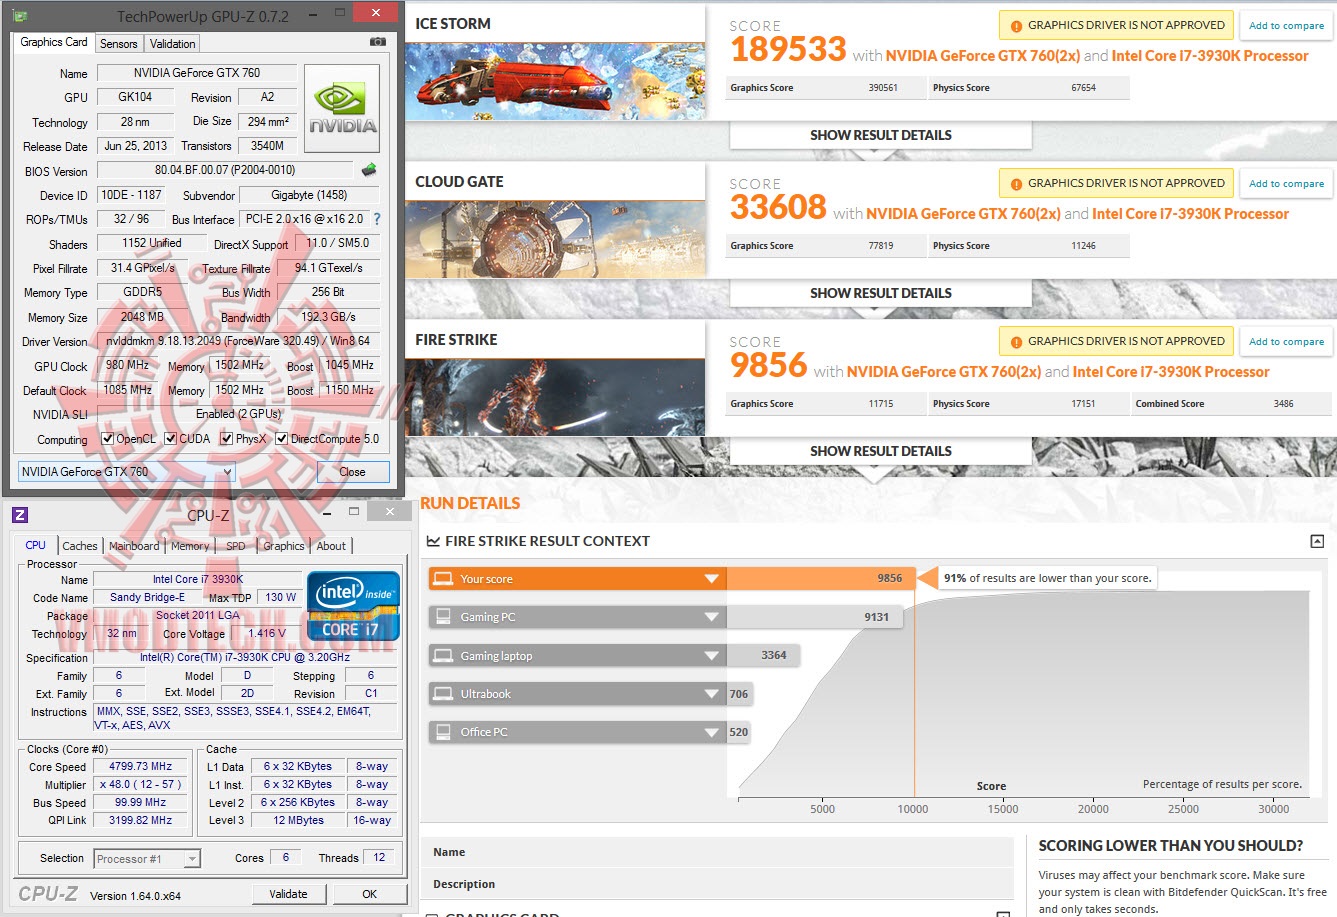Open the Processor #1 selection dropdown
The height and width of the screenshot is (917, 1337).
[147, 859]
